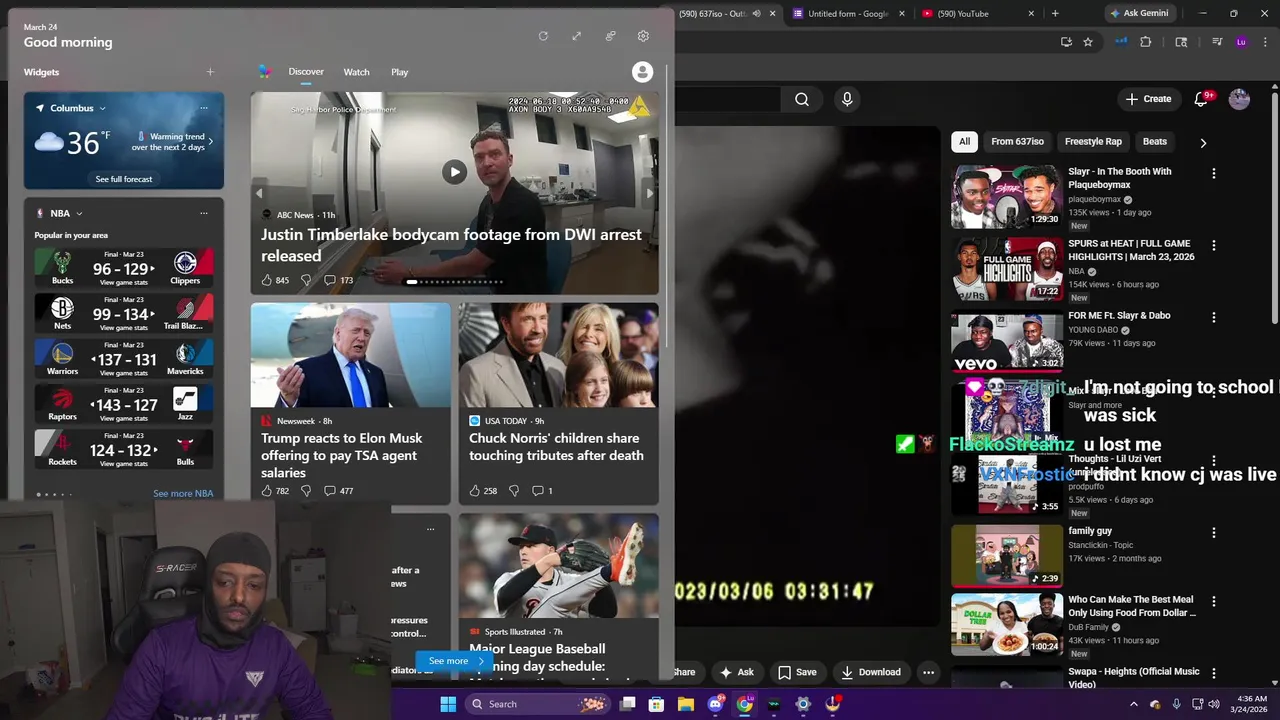Image resolution: width=1280 pixels, height=720 pixels.
Task: Open FOR ME Ft. Slayr & Dabo thumbnail
Action: click(1007, 341)
